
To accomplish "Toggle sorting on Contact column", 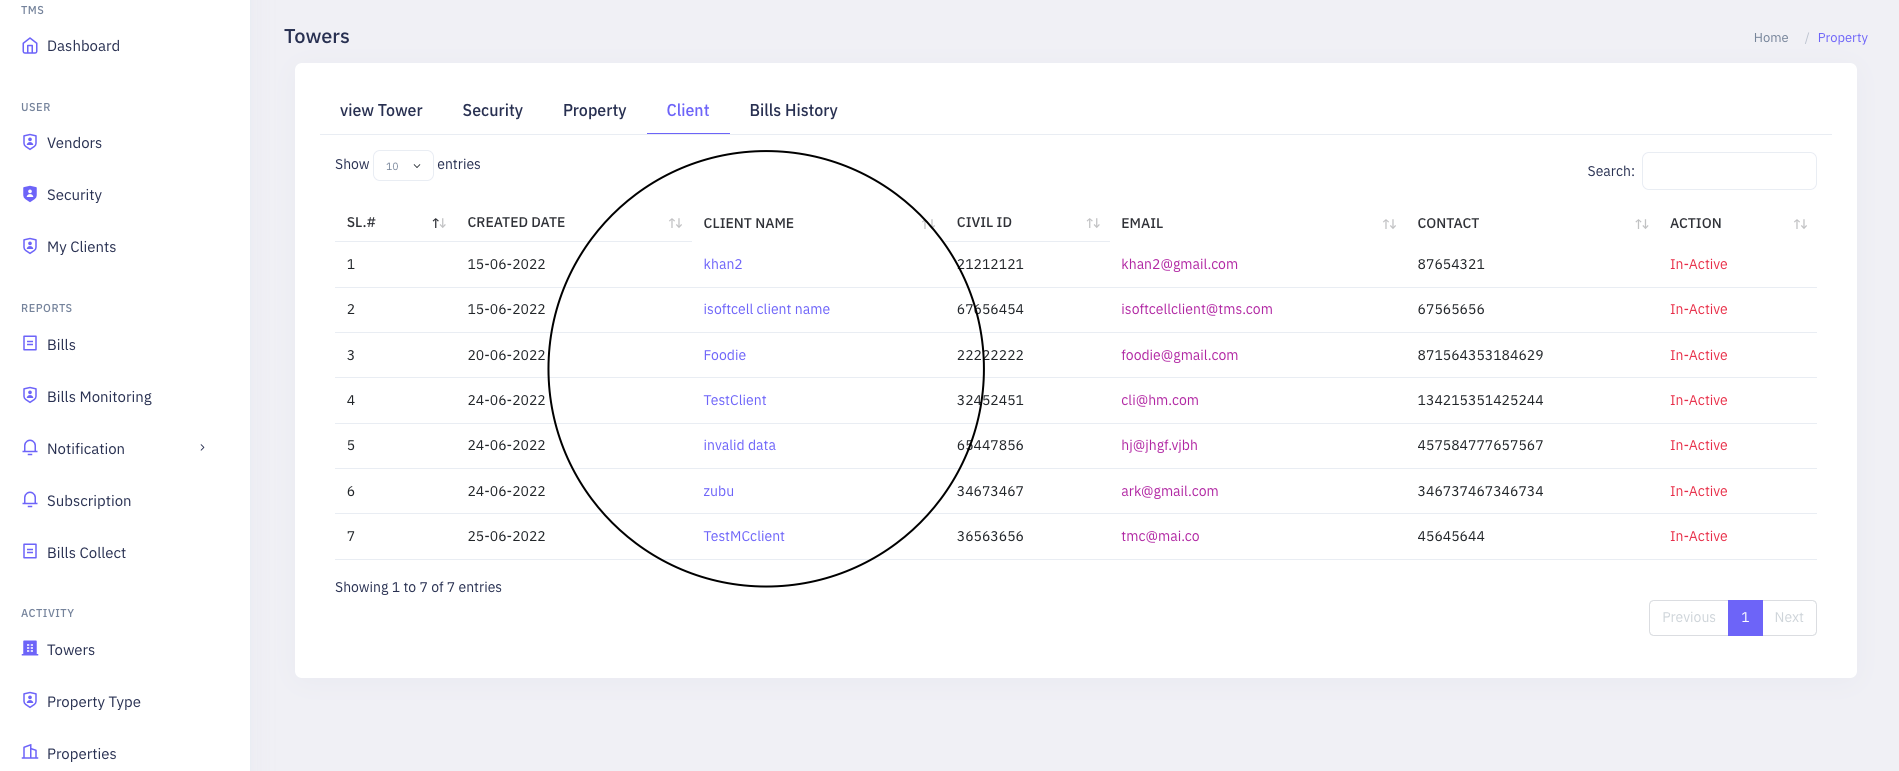I will click(x=1641, y=224).
